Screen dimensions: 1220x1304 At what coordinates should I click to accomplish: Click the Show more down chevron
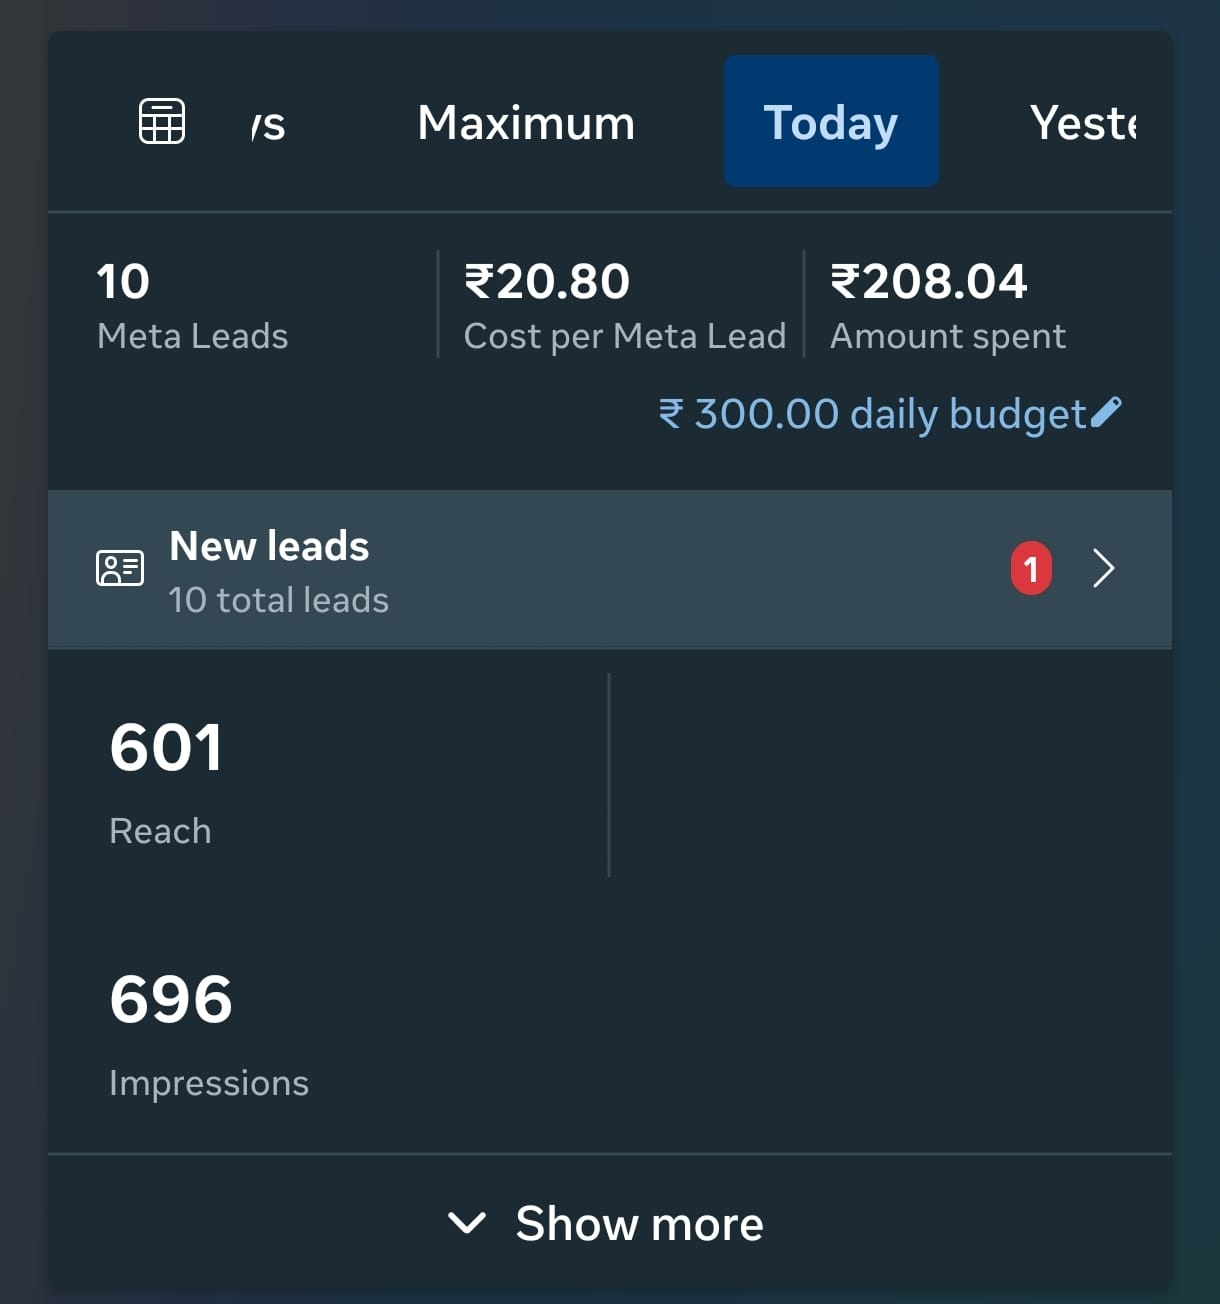click(467, 1222)
